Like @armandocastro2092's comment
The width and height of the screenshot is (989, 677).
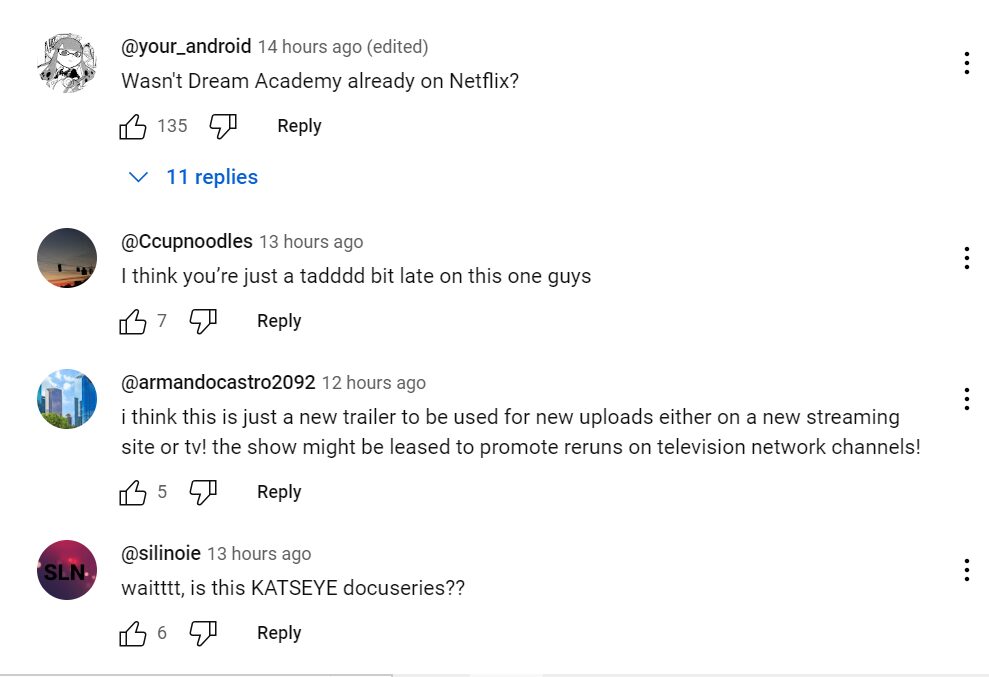coord(133,492)
